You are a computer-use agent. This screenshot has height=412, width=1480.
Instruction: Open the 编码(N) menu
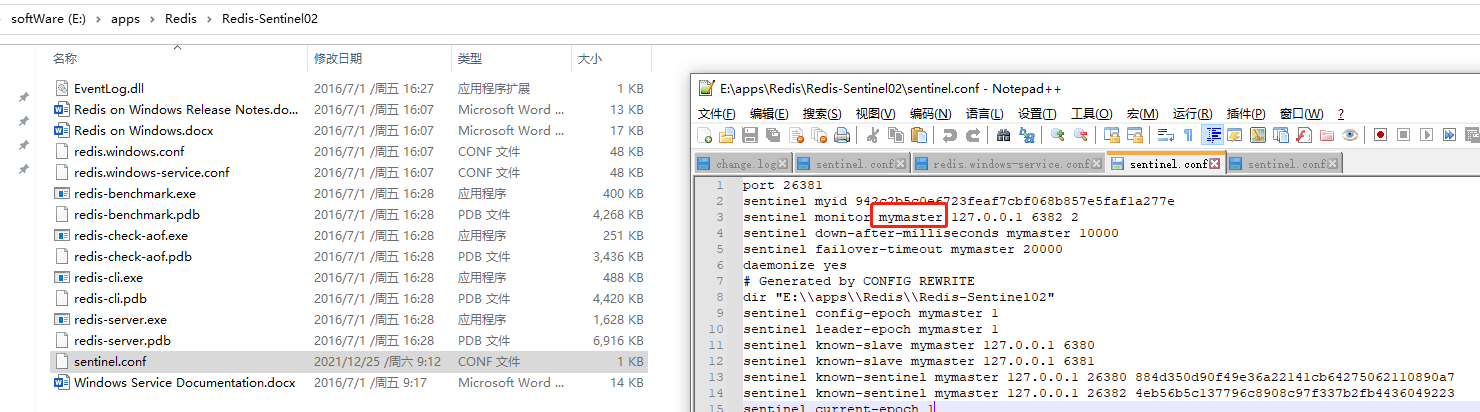(x=930, y=114)
